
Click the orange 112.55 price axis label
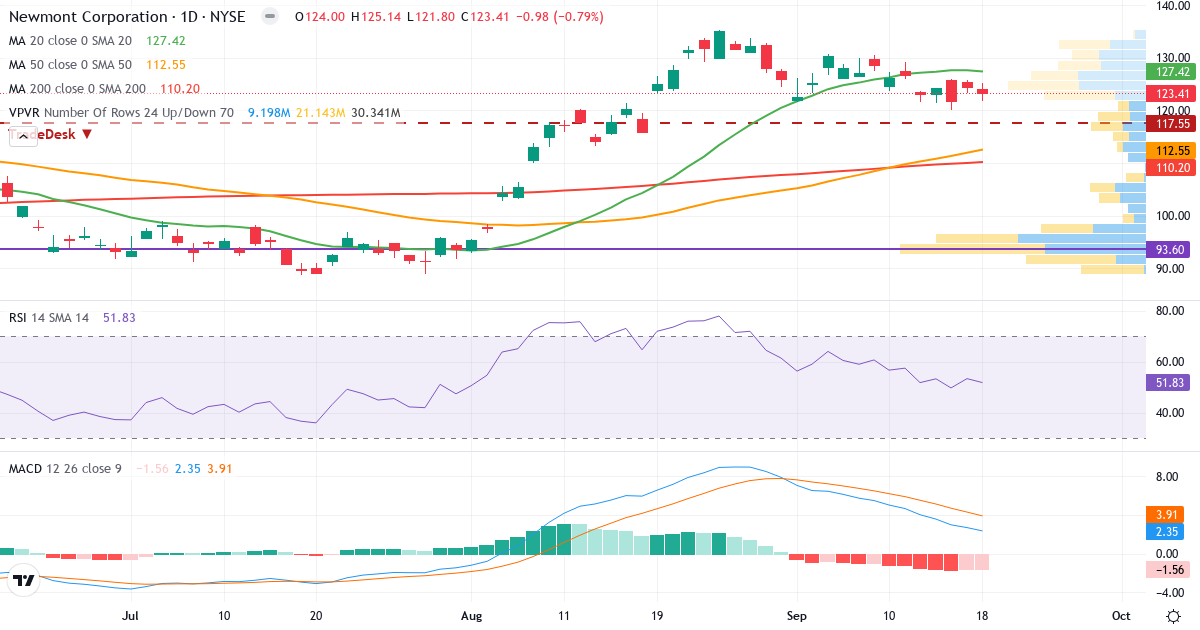coord(1171,150)
